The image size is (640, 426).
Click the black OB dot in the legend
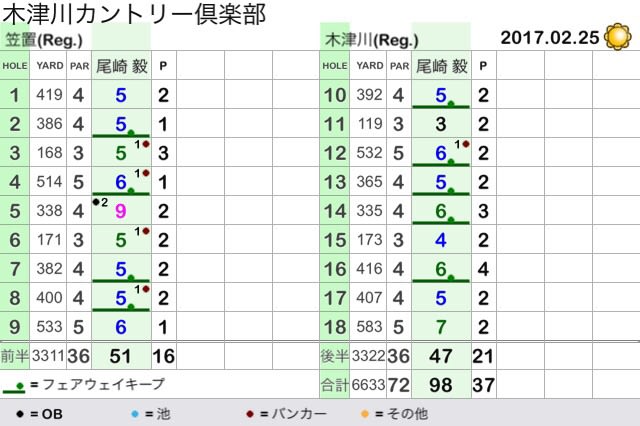pyautogui.click(x=20, y=414)
